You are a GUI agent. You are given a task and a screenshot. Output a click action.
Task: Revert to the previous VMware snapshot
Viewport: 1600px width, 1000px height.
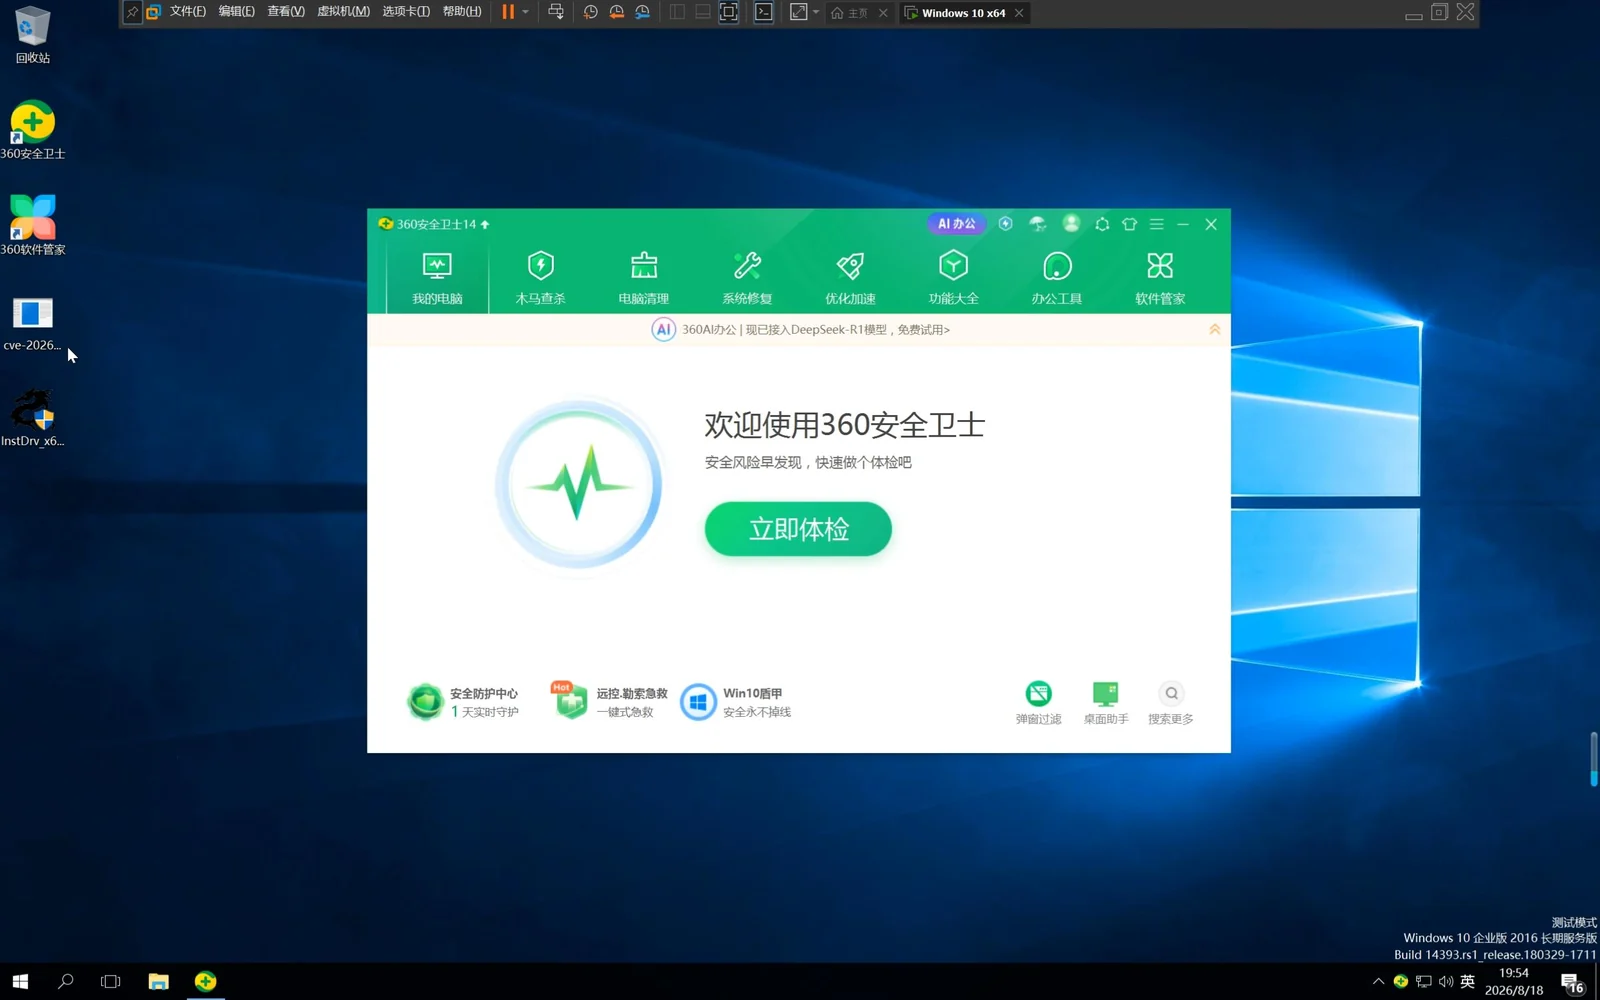point(617,12)
